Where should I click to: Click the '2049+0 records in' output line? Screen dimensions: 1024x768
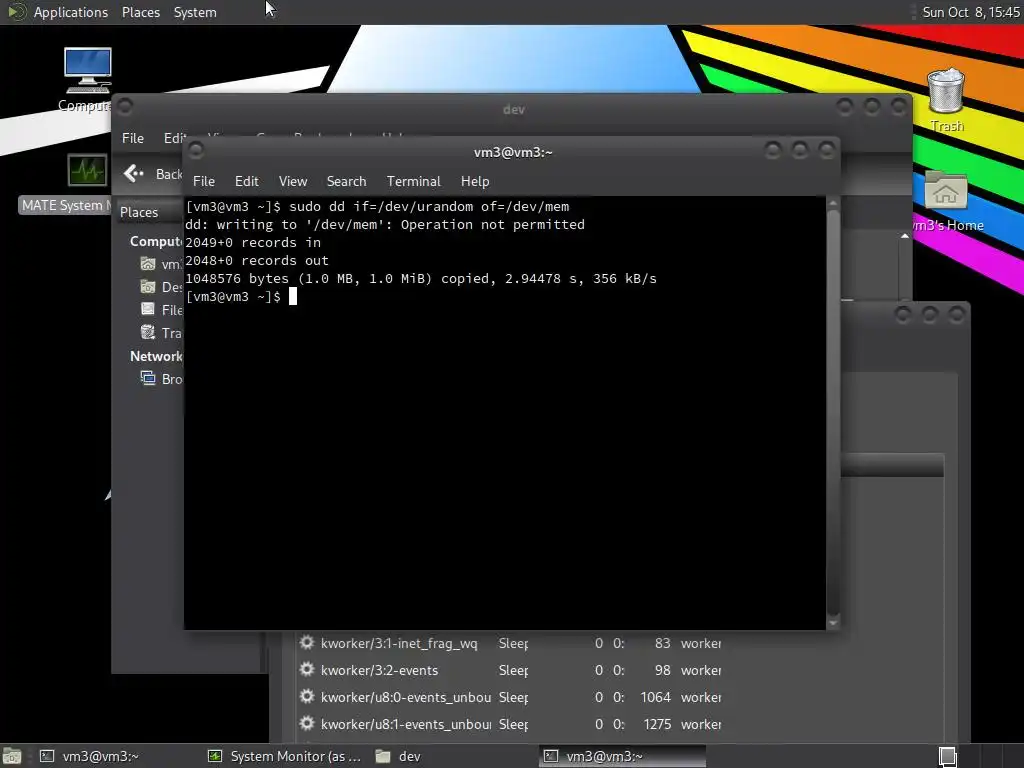[253, 243]
